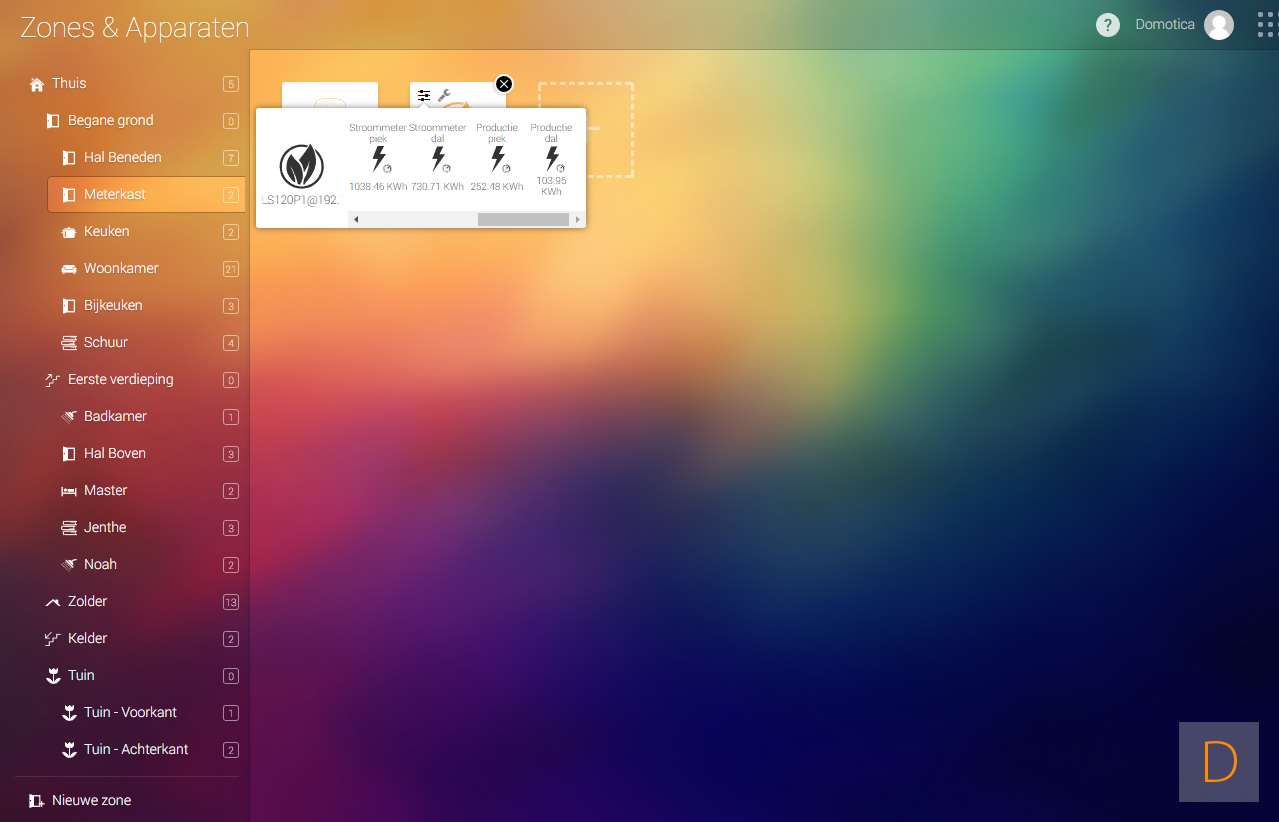Open the help question mark icon
Screen dimensions: 1279x822
pyautogui.click(x=1107, y=25)
